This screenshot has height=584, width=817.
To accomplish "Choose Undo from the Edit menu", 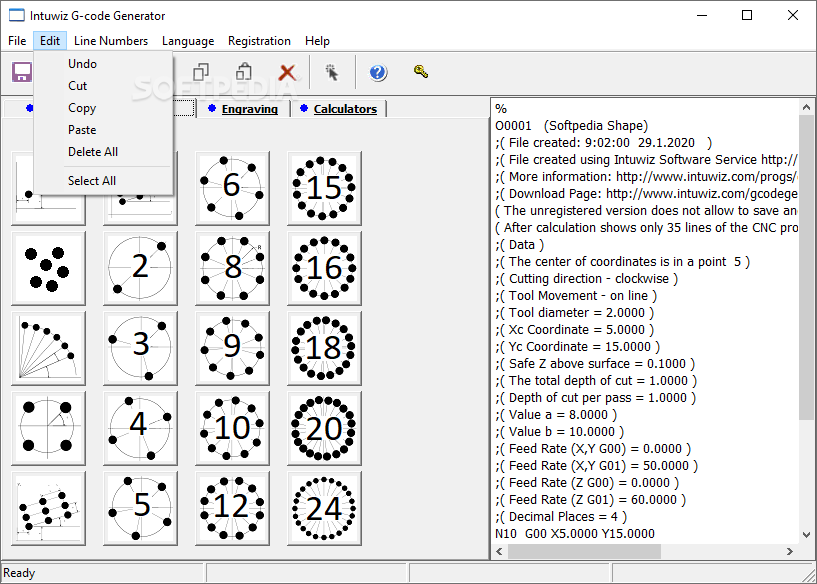I will click(103, 64).
